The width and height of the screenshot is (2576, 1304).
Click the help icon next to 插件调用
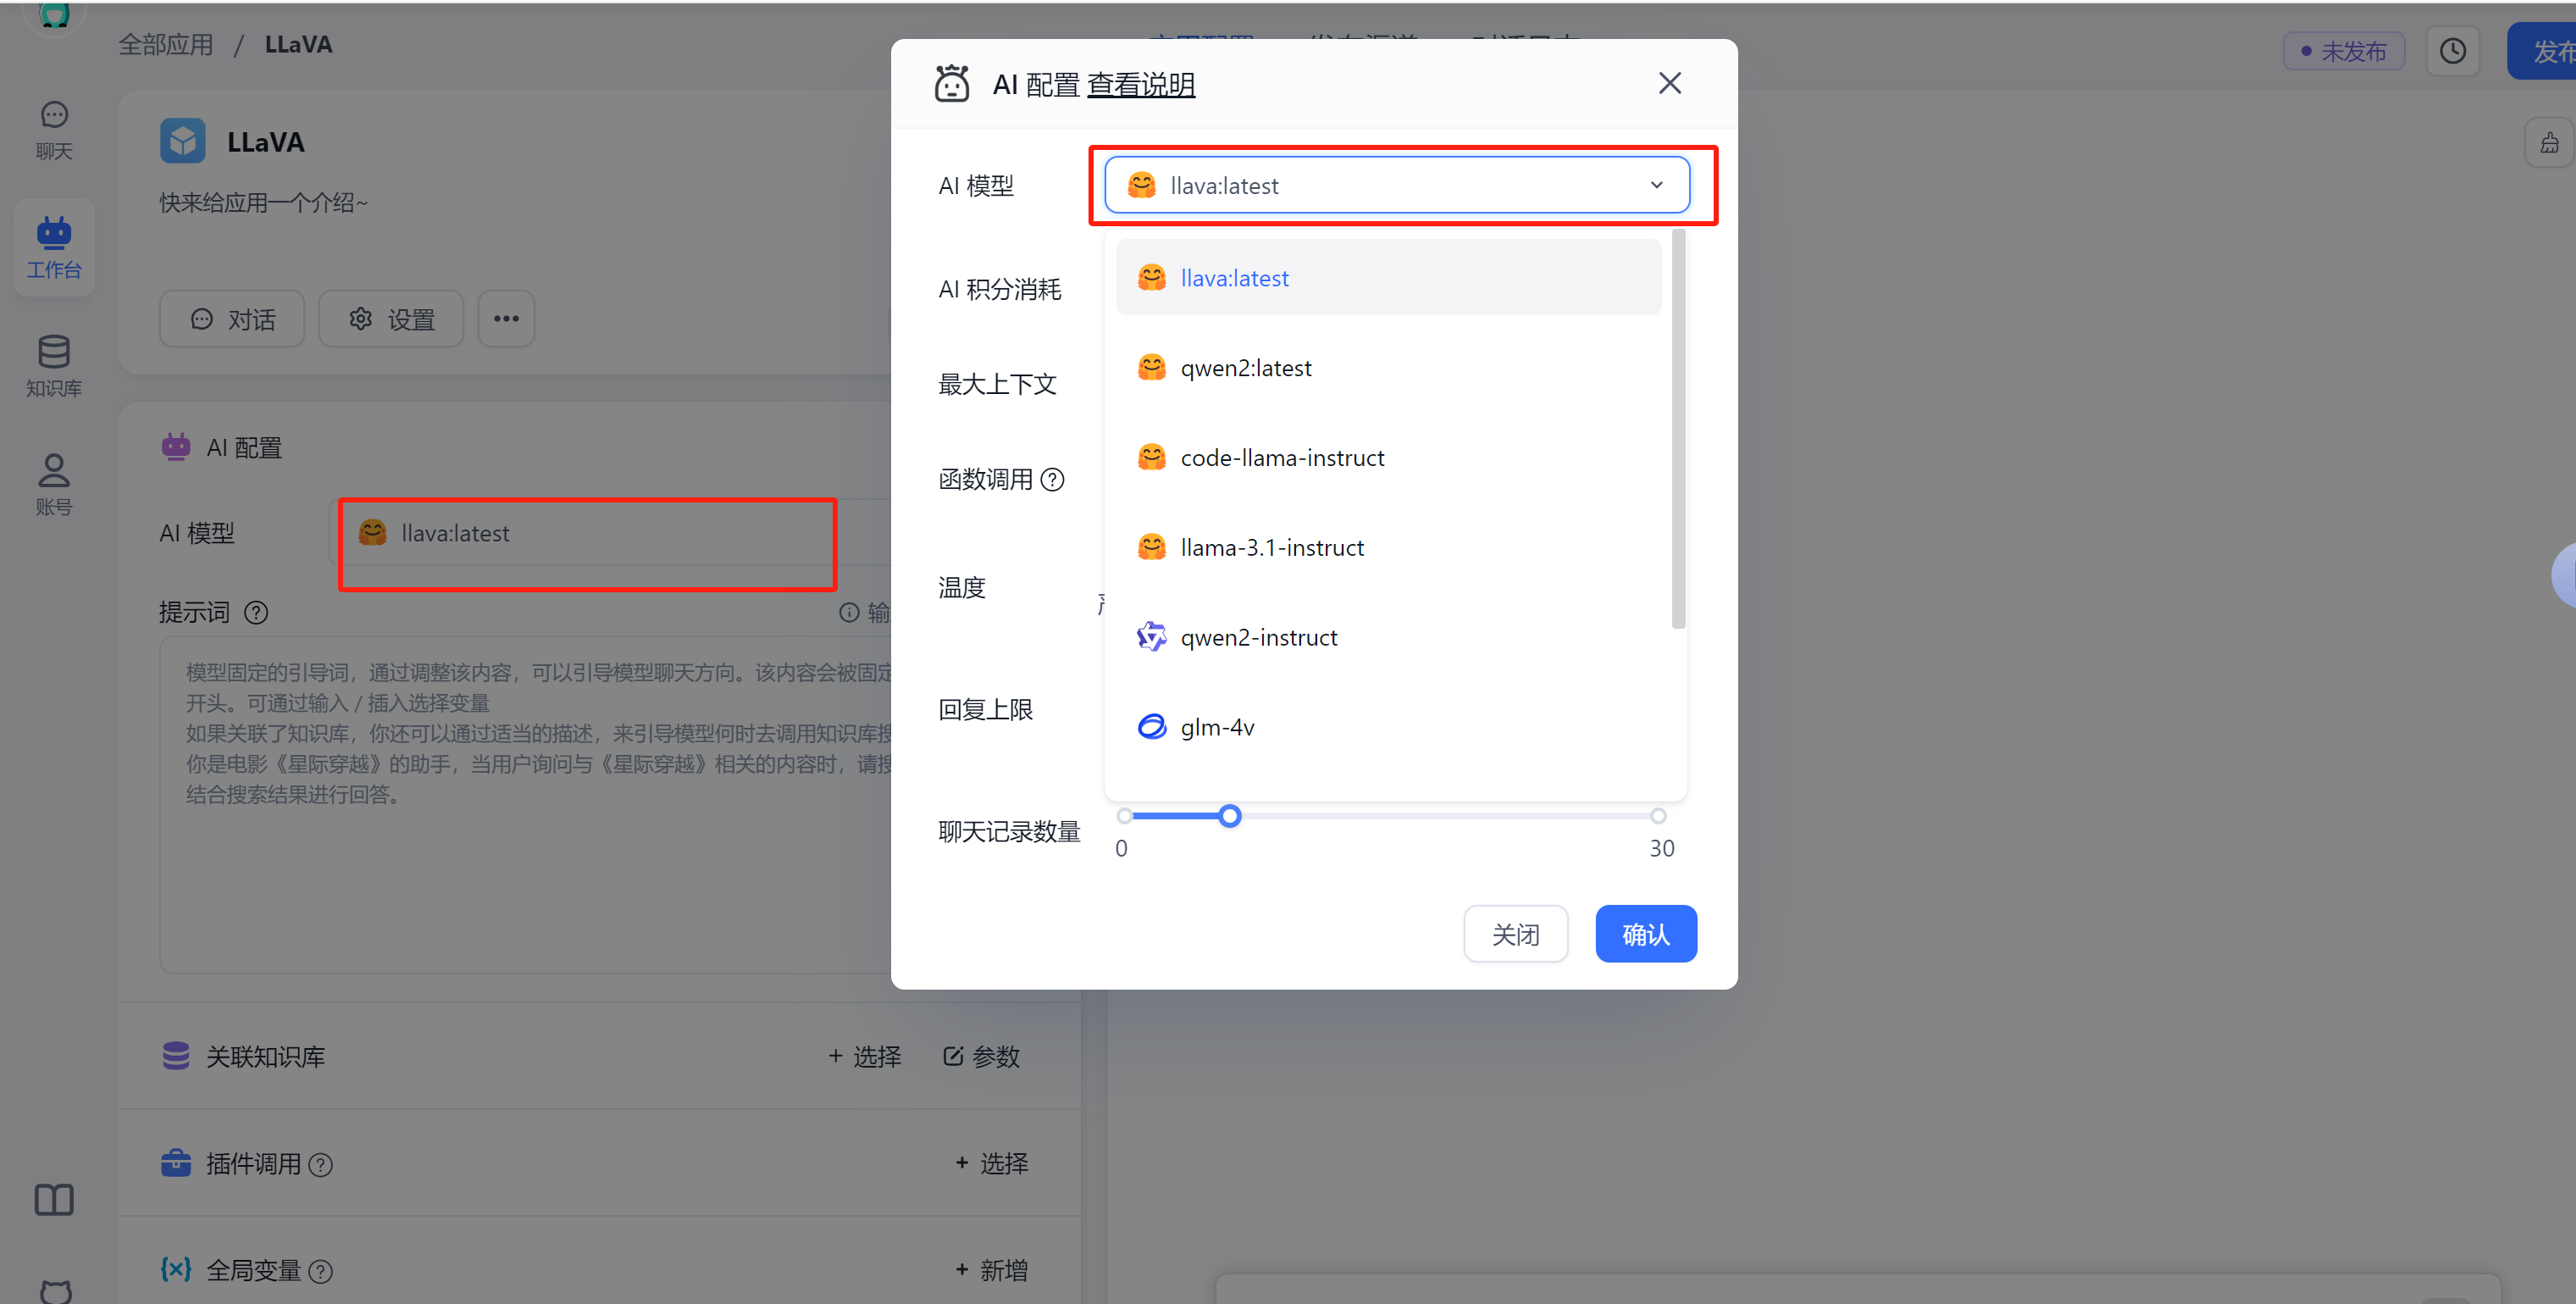point(320,1164)
